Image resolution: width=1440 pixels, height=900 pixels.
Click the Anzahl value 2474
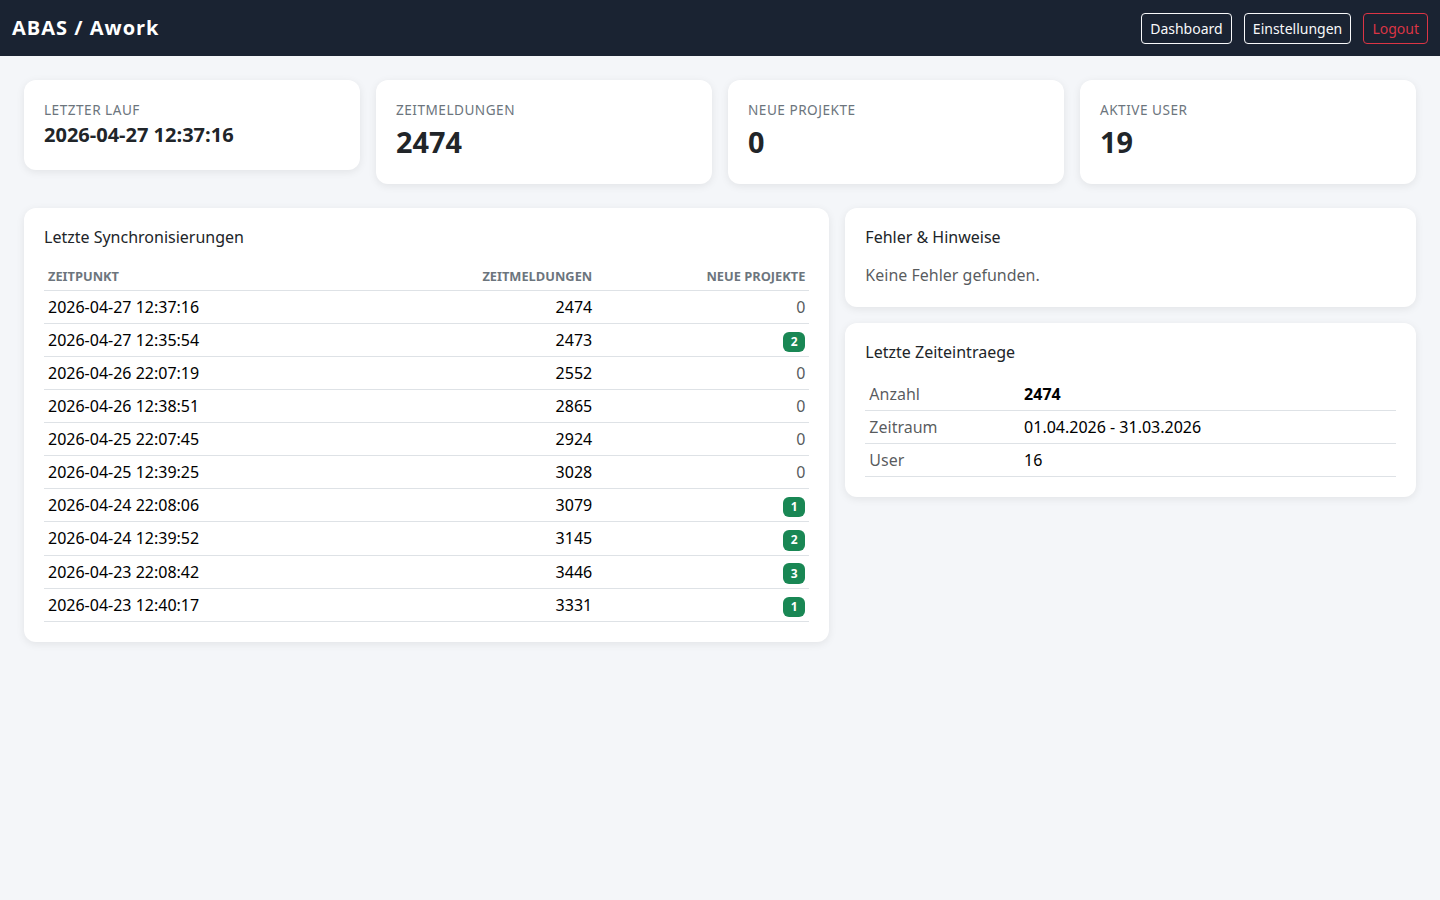(x=1042, y=394)
